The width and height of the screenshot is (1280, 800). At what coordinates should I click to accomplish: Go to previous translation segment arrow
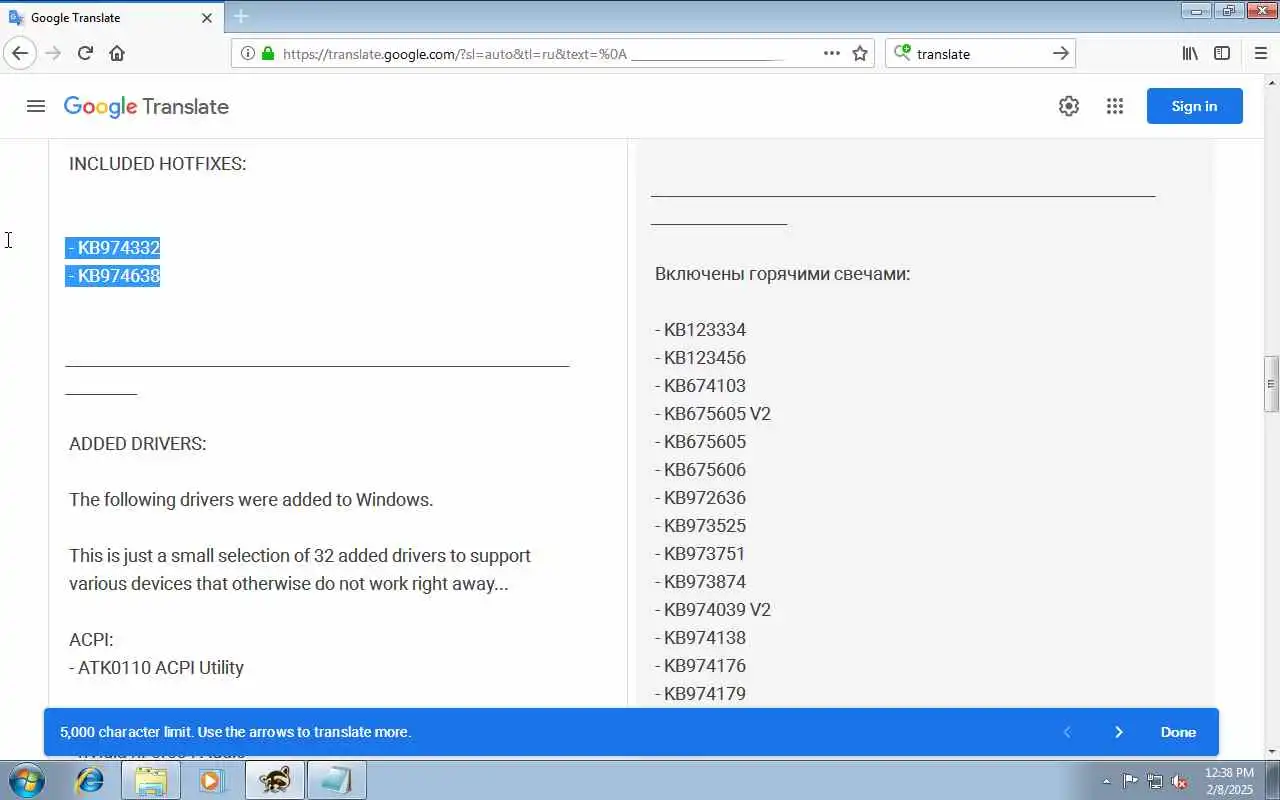pyautogui.click(x=1067, y=732)
